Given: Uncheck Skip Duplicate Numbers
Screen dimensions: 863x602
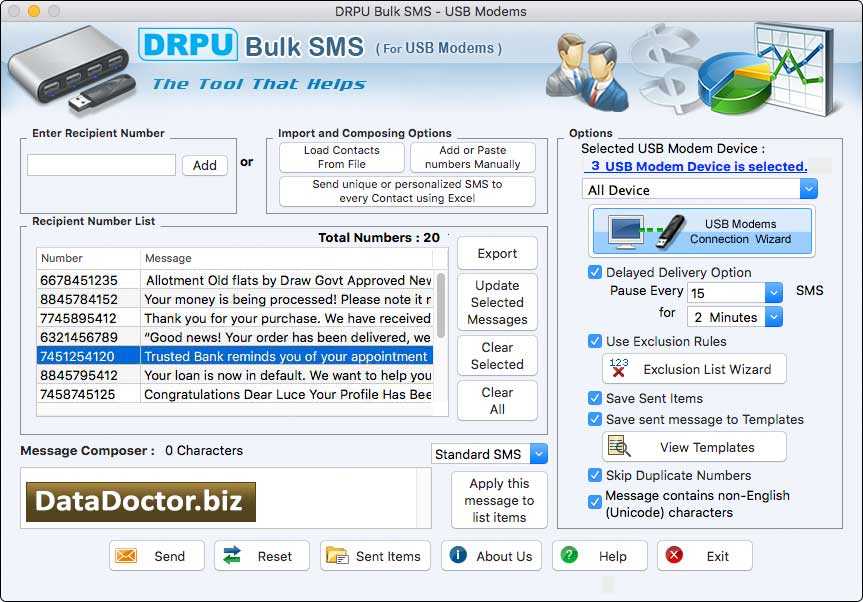Looking at the screenshot, I should 595,474.
